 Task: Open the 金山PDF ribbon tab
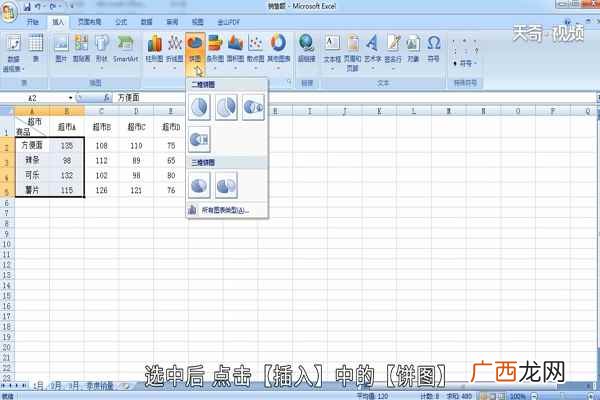228,22
